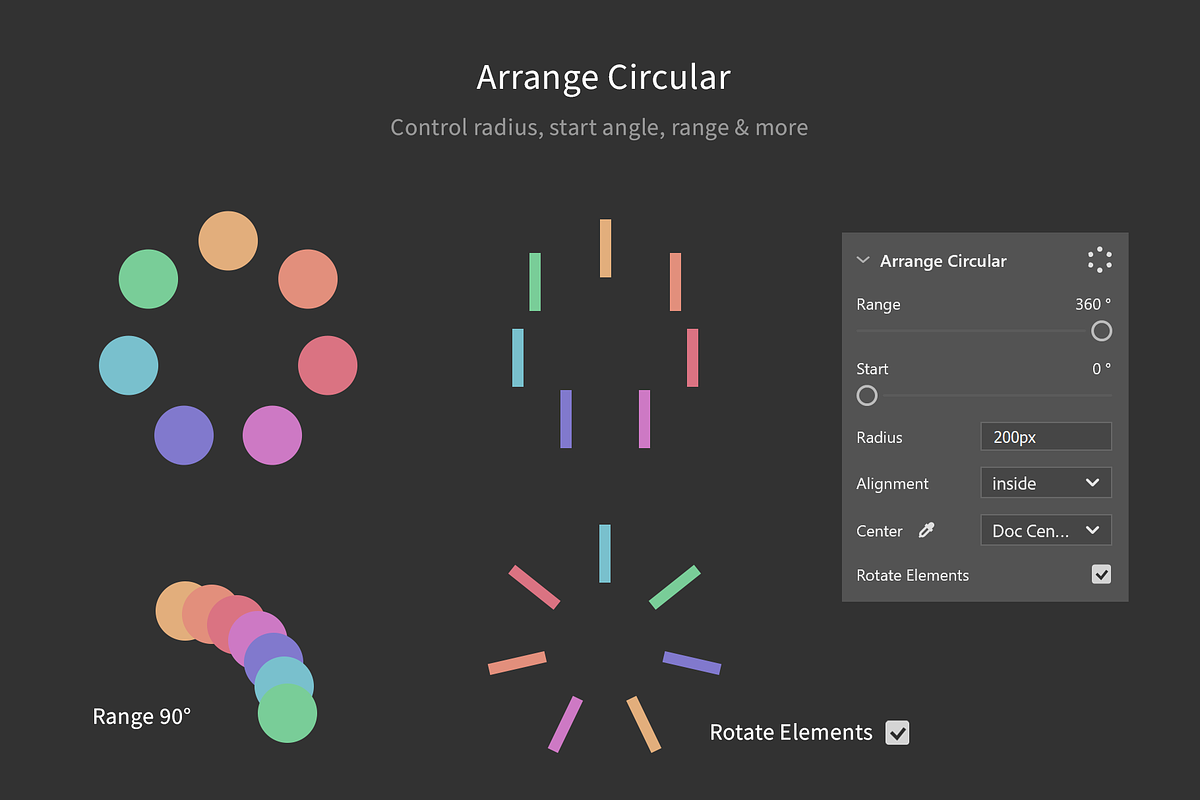1200x800 pixels.
Task: Click the Range slider handle
Action: (x=1101, y=331)
